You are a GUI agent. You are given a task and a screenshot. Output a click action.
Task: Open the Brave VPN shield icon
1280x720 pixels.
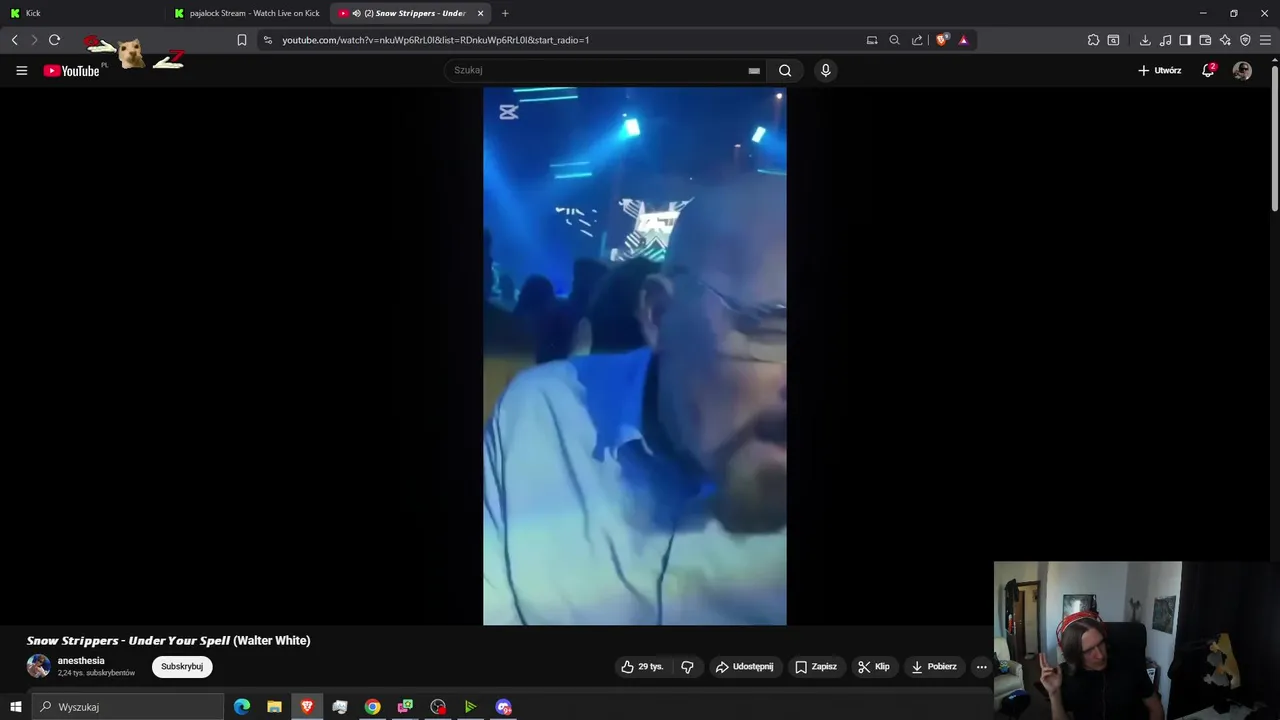pyautogui.click(x=1245, y=40)
